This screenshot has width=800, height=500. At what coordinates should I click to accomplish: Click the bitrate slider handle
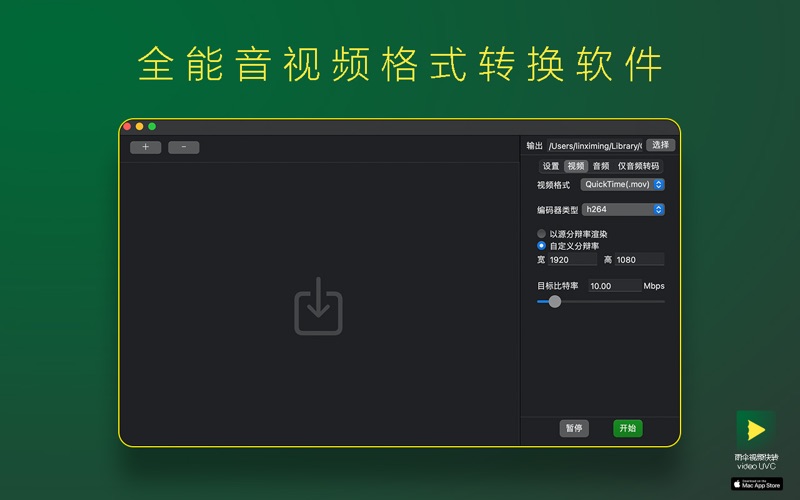pyautogui.click(x=555, y=302)
